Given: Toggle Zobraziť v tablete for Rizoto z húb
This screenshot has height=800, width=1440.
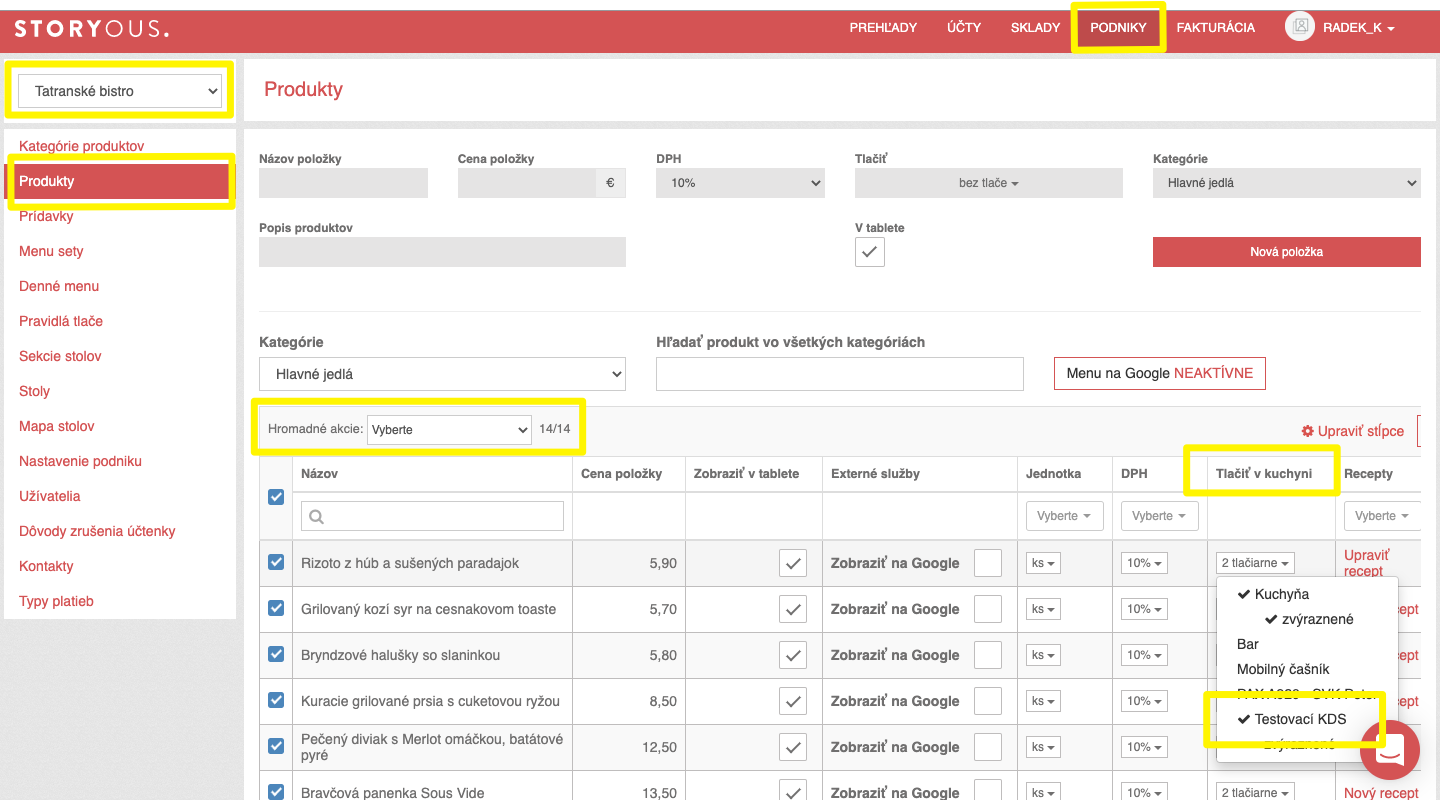Looking at the screenshot, I should click(x=793, y=563).
